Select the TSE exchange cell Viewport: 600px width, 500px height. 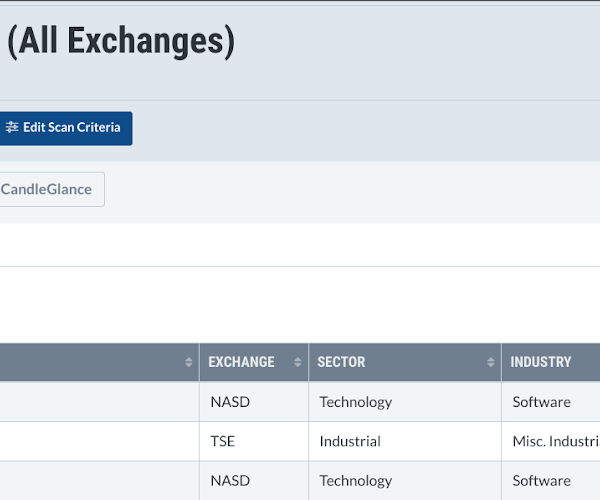pos(254,441)
